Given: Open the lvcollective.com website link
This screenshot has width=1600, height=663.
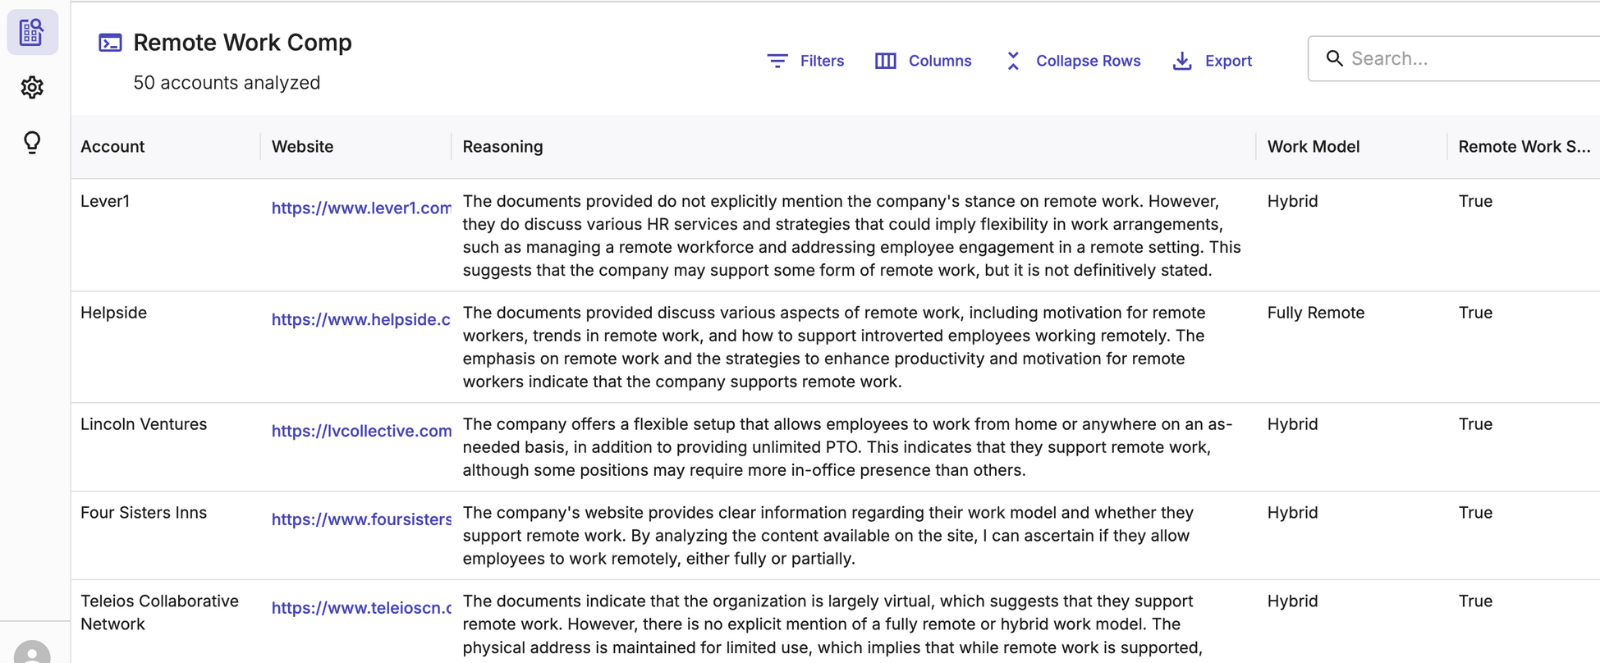Looking at the screenshot, I should coord(361,431).
